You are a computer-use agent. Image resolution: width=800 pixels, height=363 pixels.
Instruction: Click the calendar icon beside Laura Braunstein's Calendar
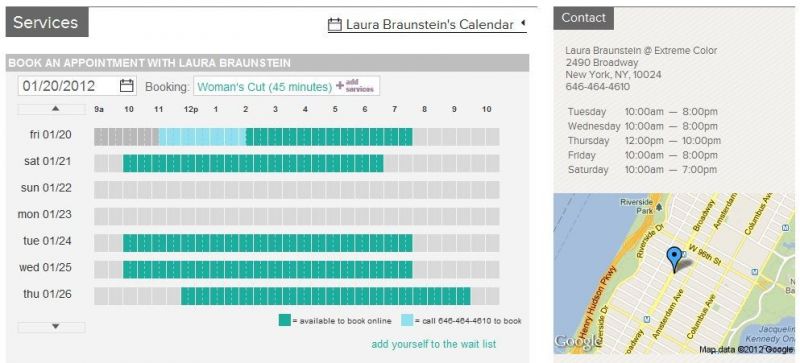[335, 24]
